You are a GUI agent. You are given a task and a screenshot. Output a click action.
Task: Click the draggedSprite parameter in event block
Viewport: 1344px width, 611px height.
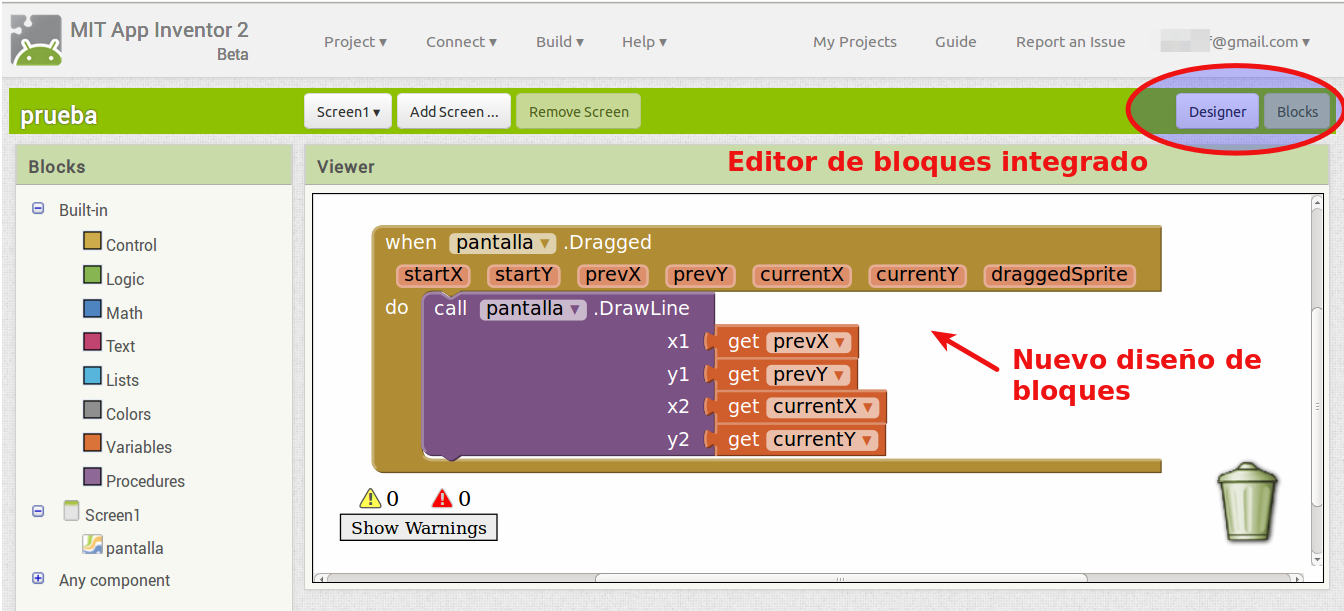1059,275
